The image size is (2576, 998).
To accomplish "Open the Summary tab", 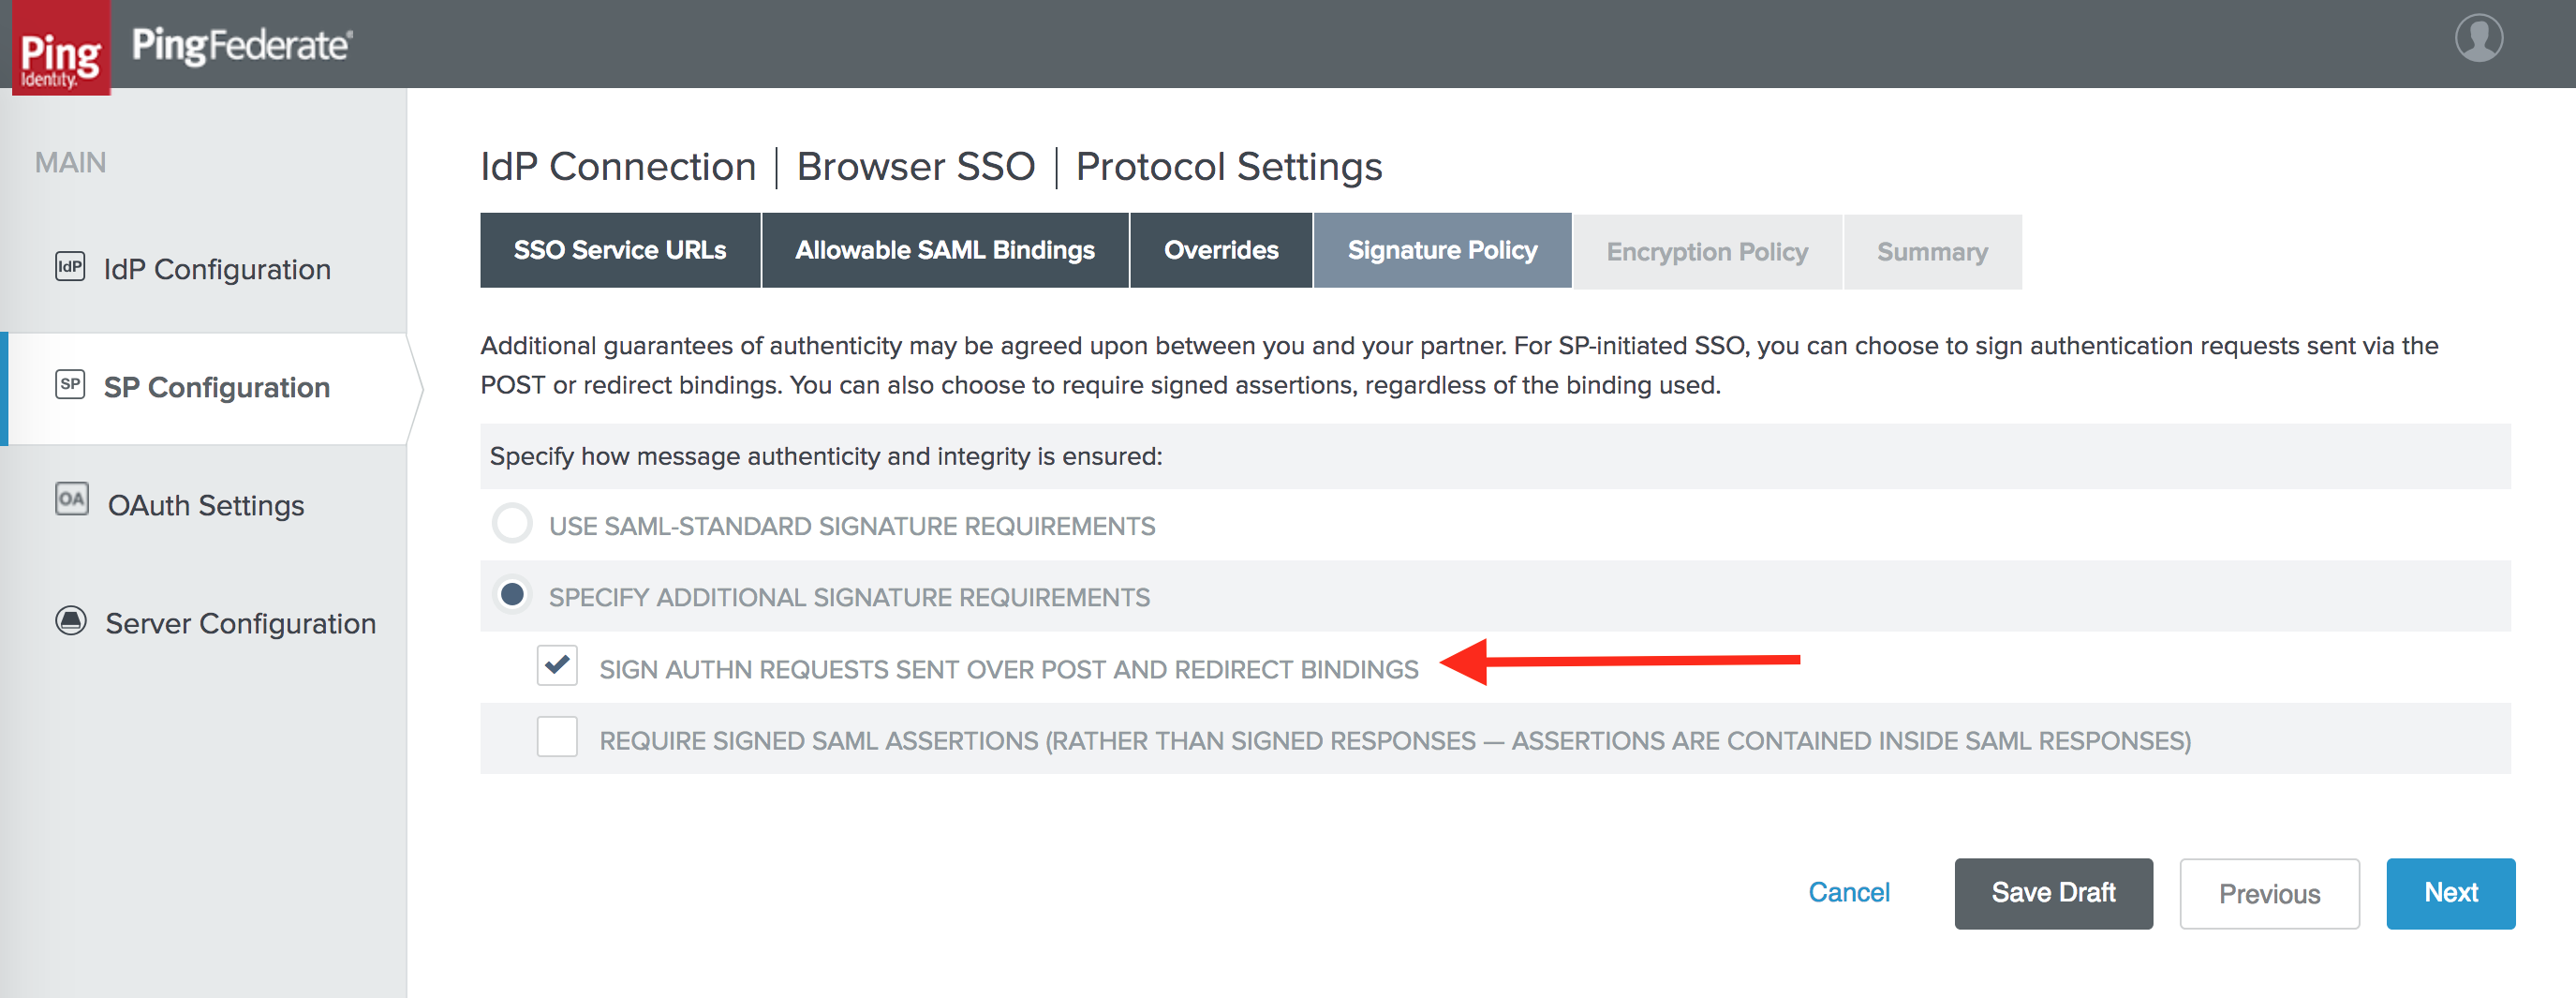I will 1931,251.
